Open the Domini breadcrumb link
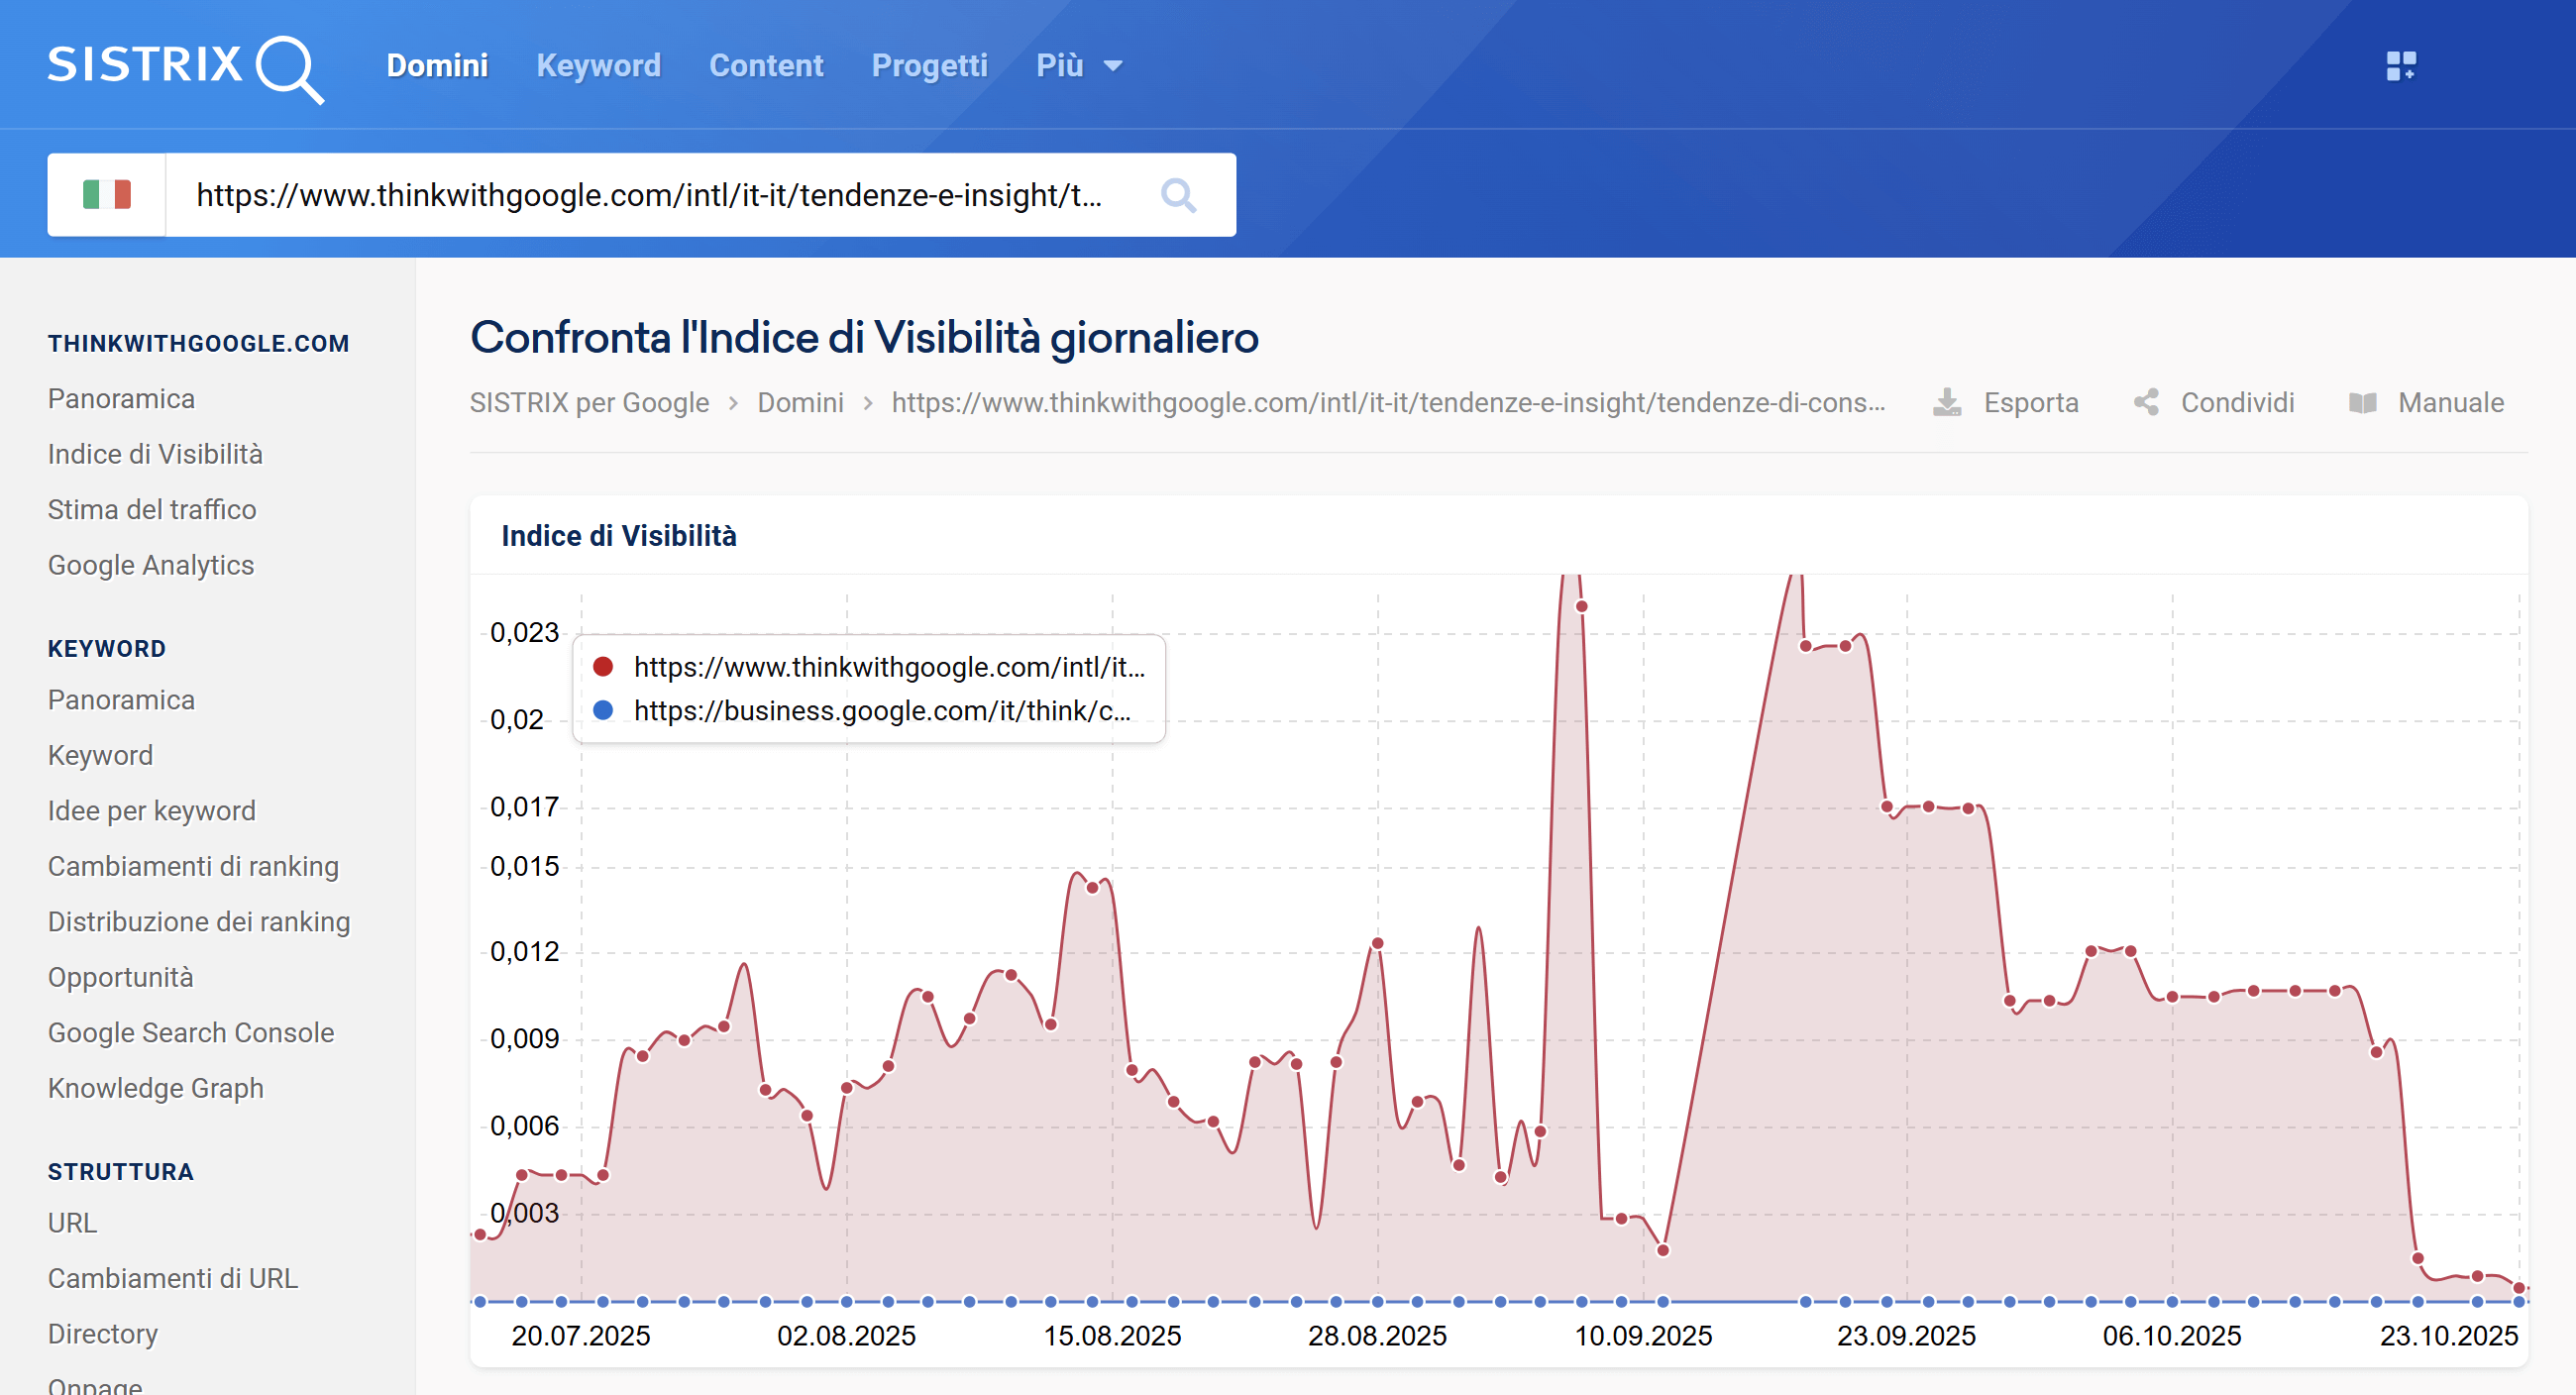The image size is (2576, 1395). click(800, 402)
